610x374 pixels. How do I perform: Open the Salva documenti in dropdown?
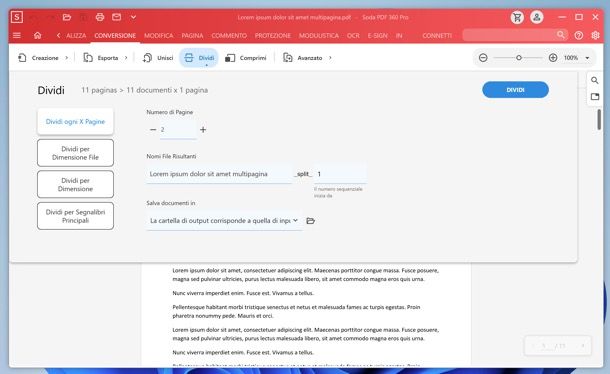pyautogui.click(x=224, y=221)
